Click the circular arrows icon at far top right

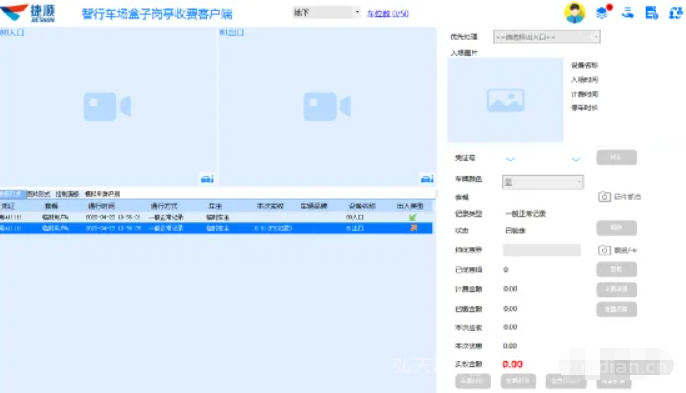676,13
